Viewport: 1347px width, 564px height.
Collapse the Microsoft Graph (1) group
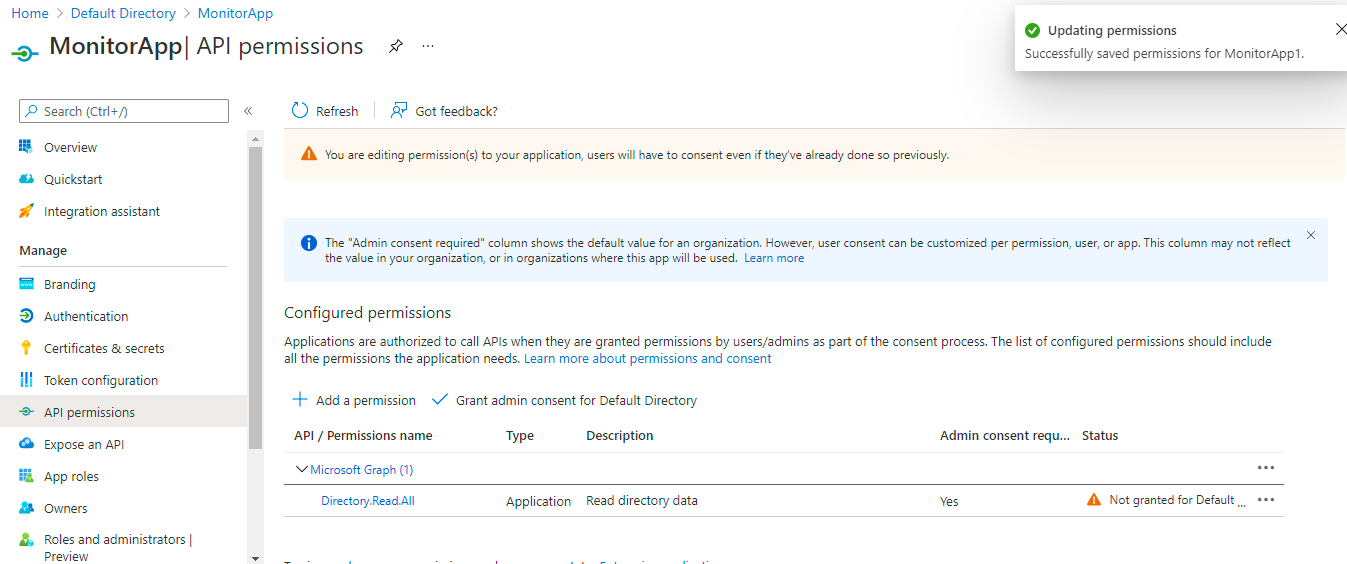pos(302,469)
